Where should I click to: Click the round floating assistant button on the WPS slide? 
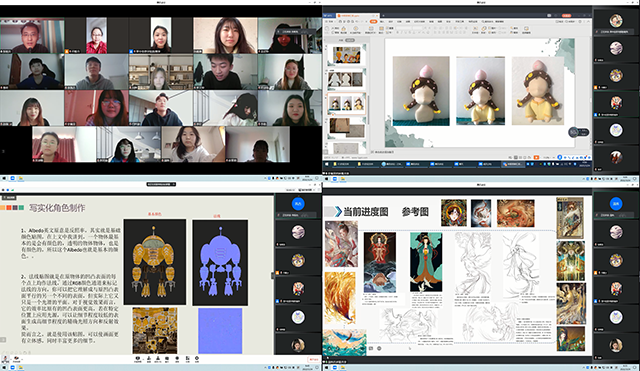coord(573,132)
